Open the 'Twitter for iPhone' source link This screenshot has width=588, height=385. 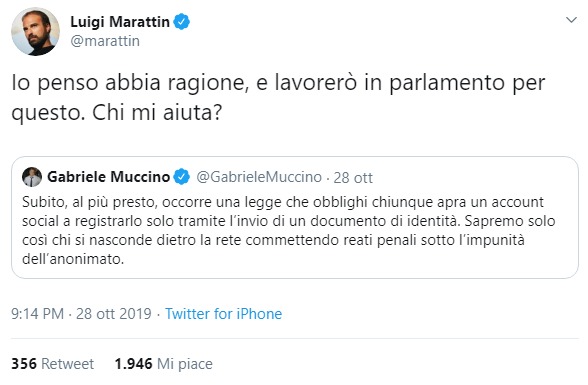[x=224, y=314]
